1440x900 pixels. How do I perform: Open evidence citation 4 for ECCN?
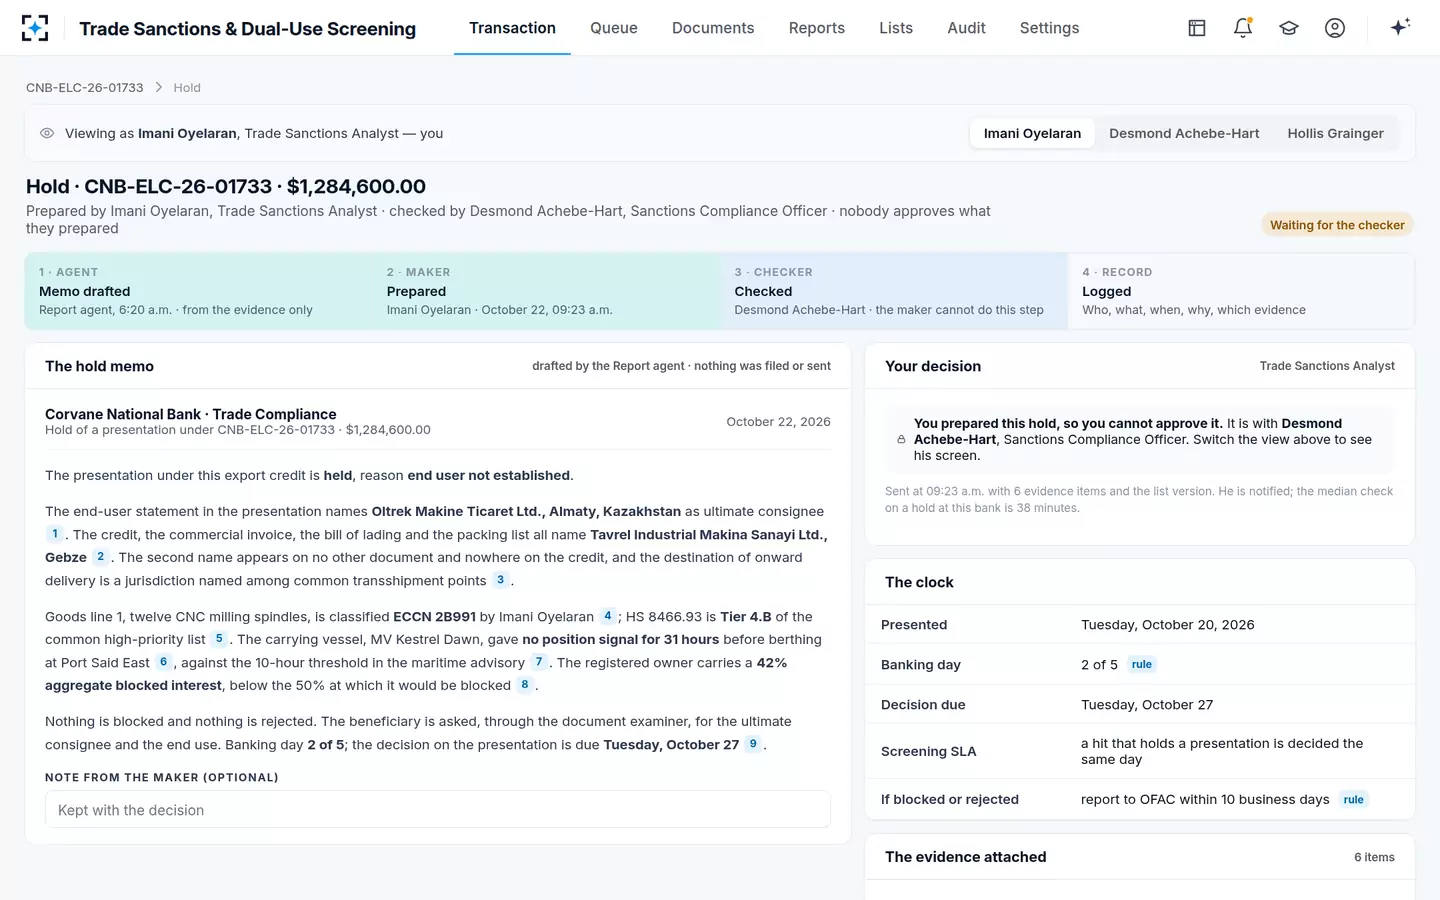607,616
